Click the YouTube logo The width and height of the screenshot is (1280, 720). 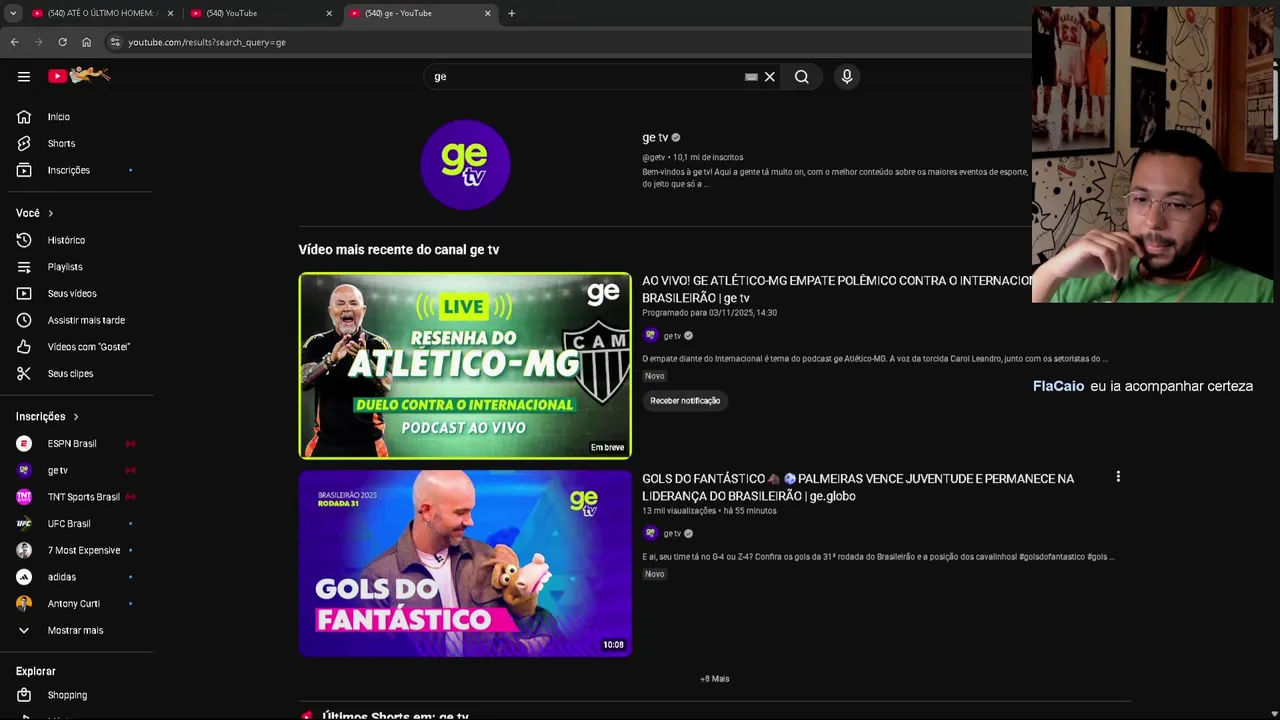click(79, 76)
